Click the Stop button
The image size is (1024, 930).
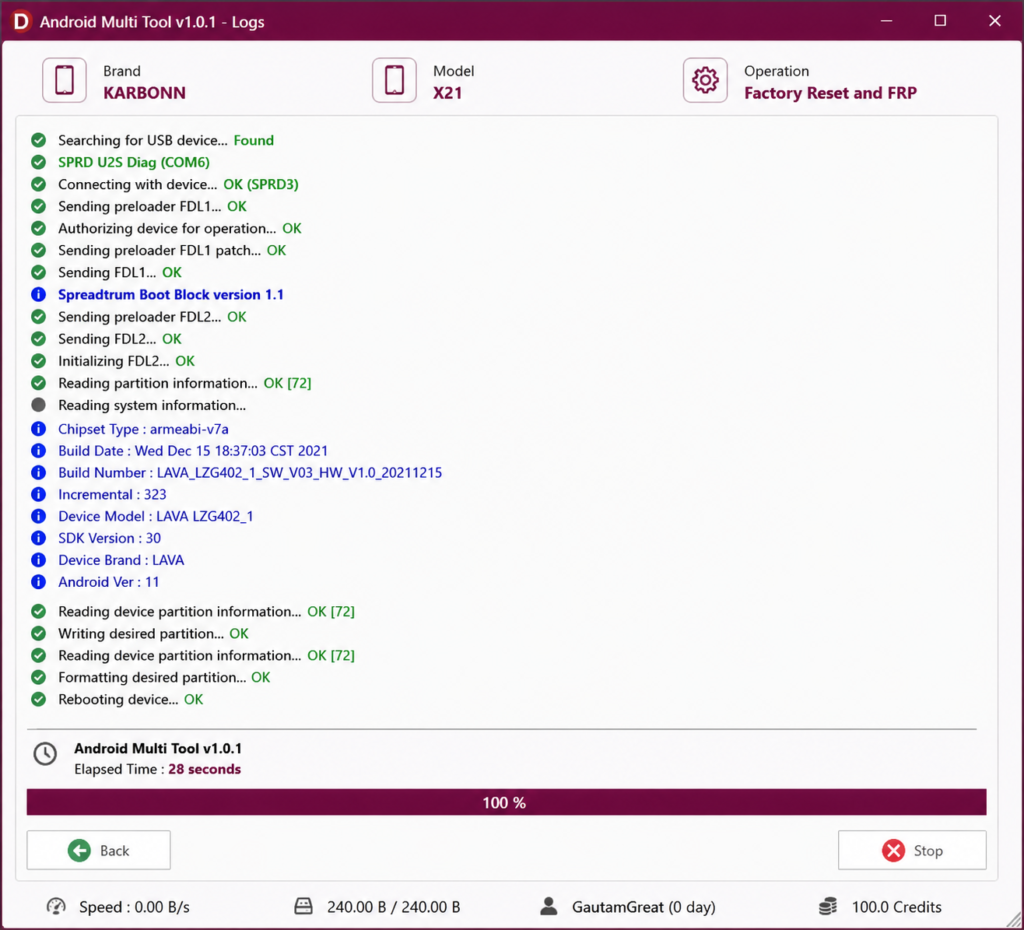coord(912,850)
